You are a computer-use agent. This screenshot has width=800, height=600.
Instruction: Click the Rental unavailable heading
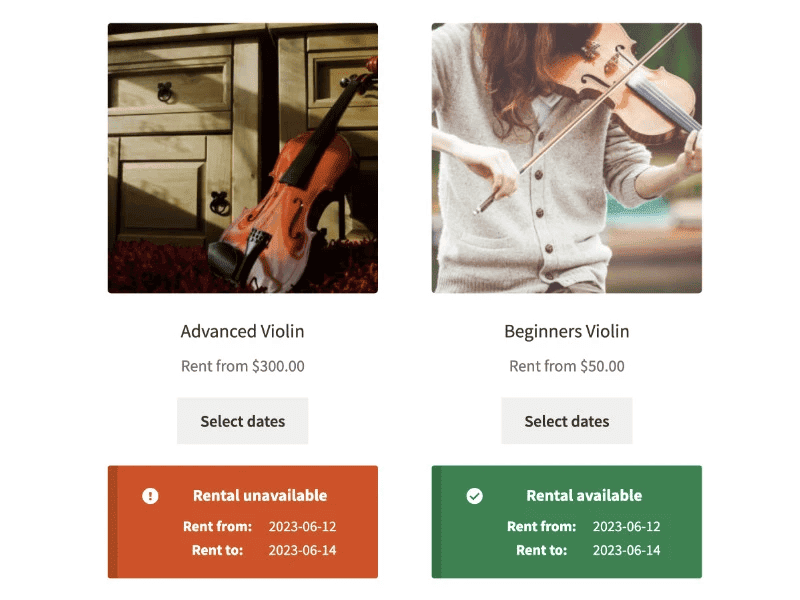point(260,495)
